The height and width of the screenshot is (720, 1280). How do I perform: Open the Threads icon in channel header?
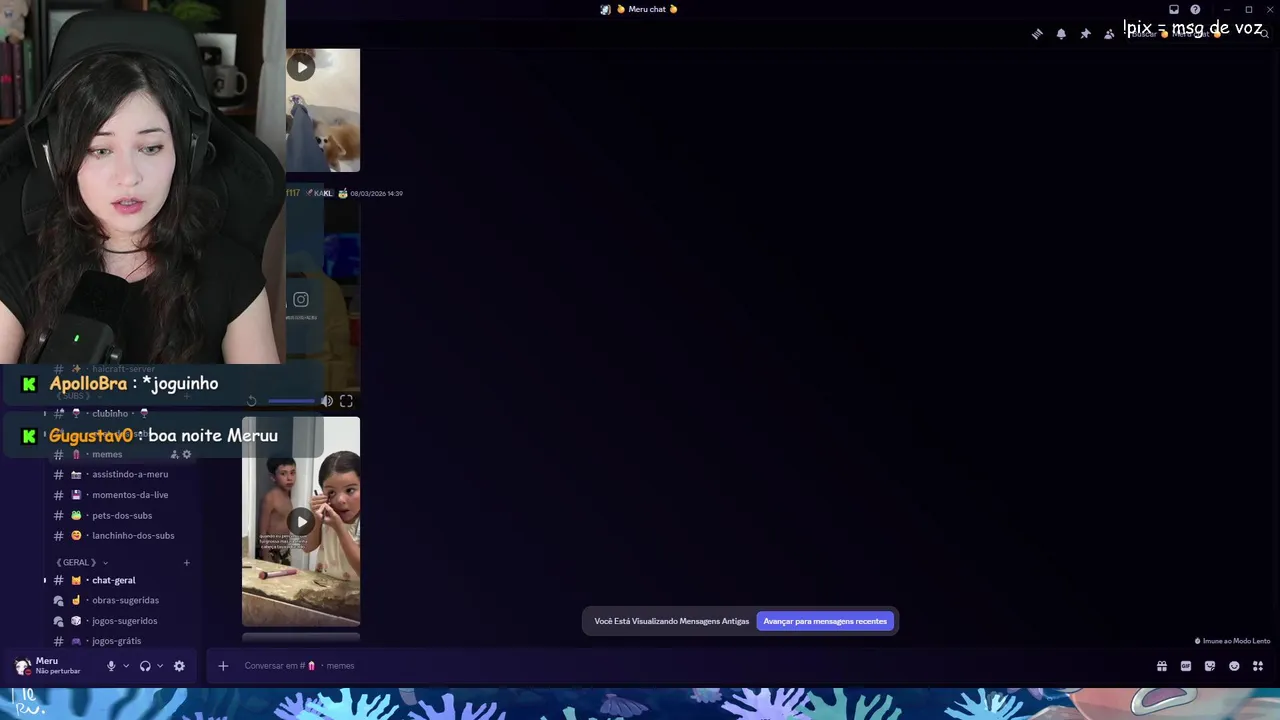tap(1037, 34)
